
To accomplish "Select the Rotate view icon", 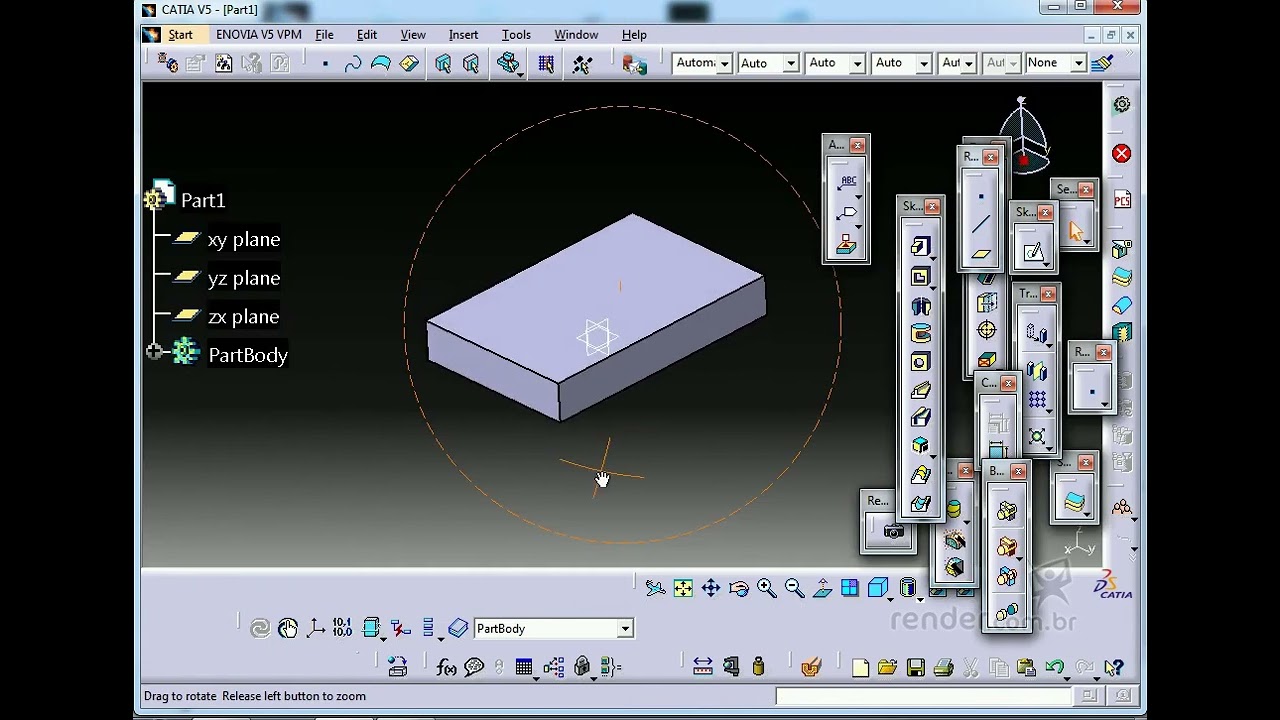I will (x=739, y=589).
